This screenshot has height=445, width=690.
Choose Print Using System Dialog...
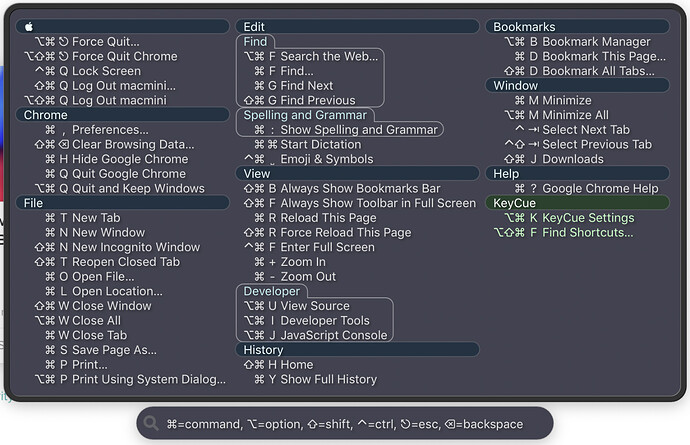pyautogui.click(x=130, y=379)
